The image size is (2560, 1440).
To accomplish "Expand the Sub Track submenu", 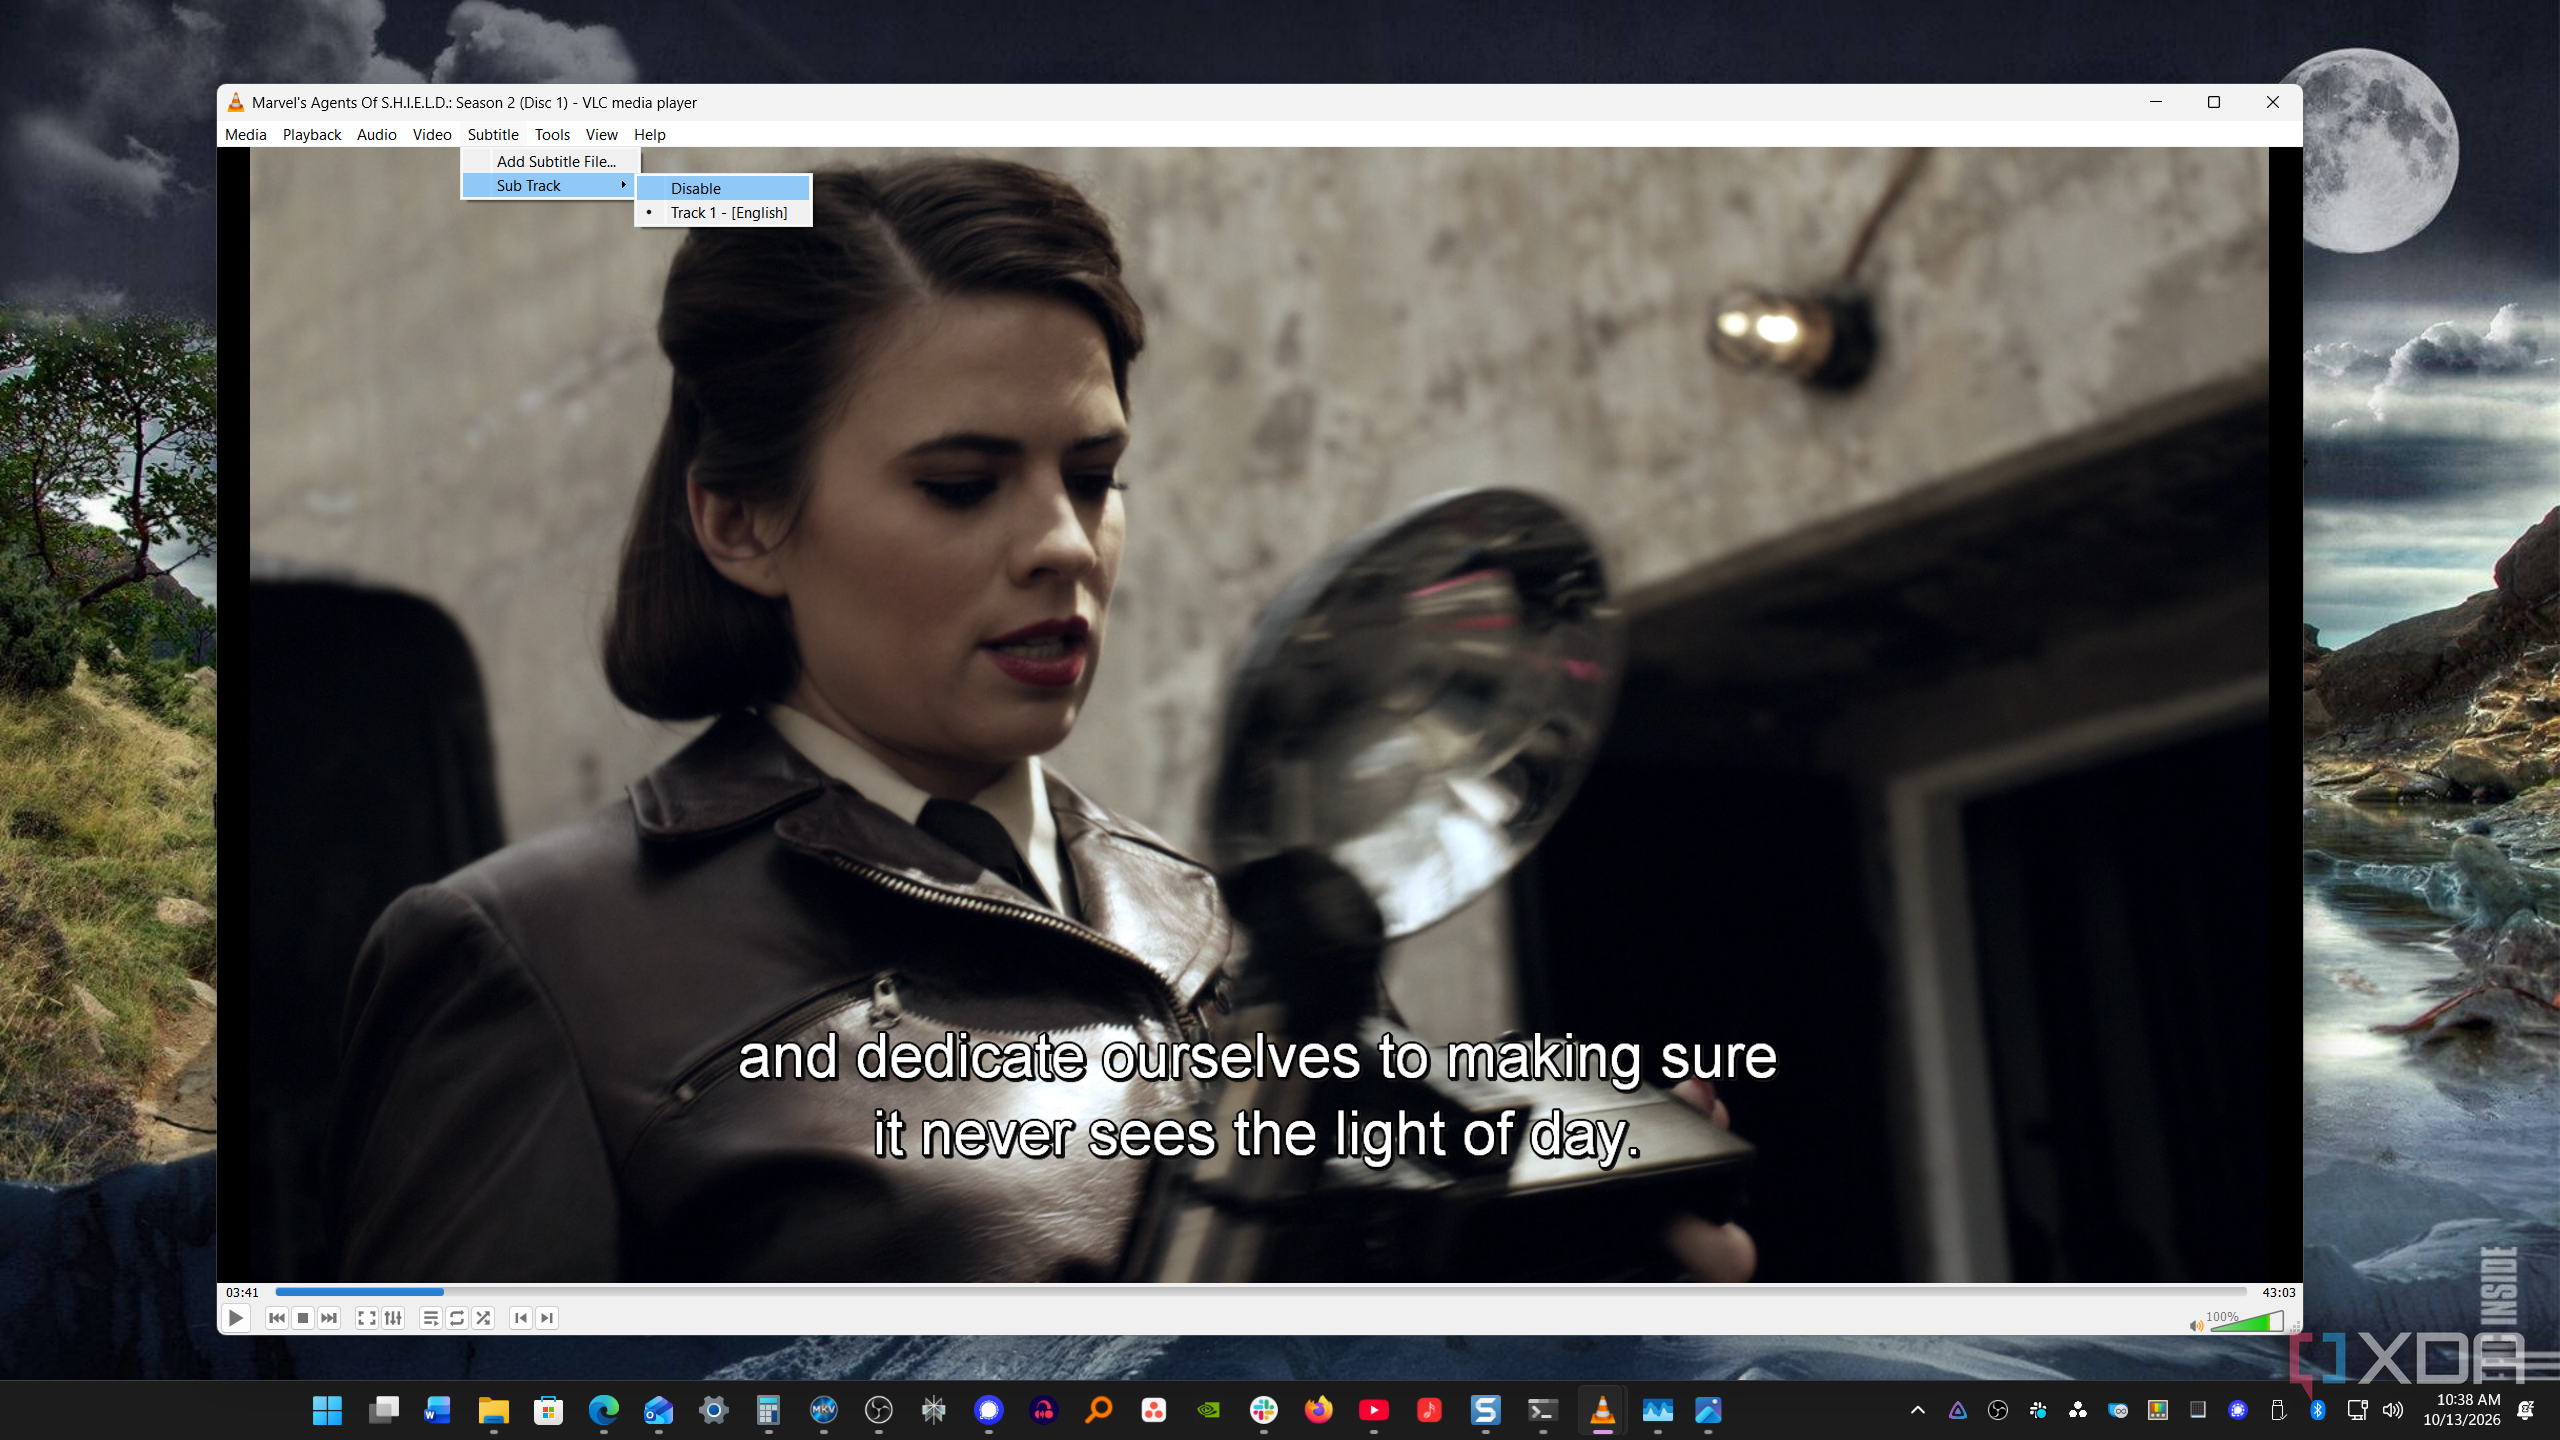I will coord(548,185).
